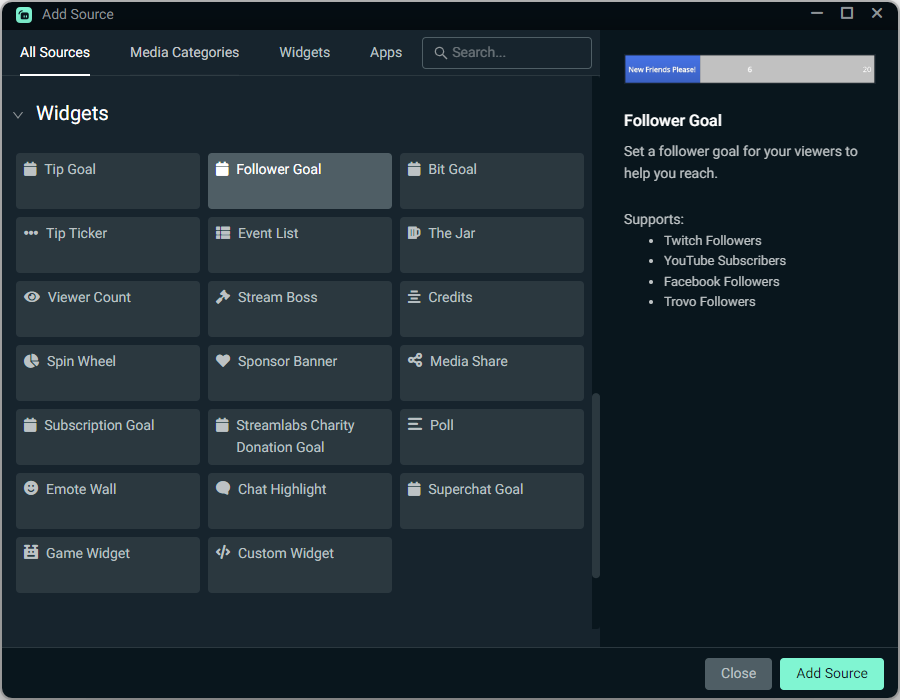Switch to the All Sources tab
Screen dimensions: 900x700
[55, 52]
